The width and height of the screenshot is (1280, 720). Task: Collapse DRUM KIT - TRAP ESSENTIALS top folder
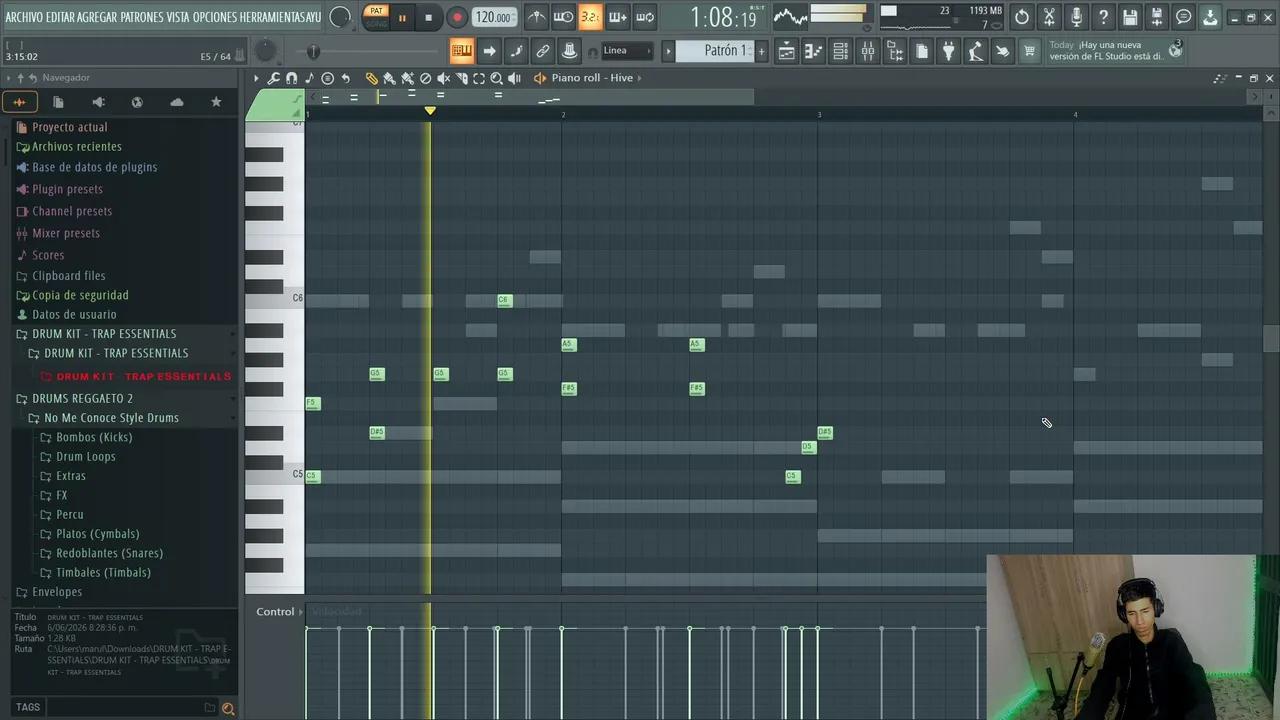tap(104, 333)
